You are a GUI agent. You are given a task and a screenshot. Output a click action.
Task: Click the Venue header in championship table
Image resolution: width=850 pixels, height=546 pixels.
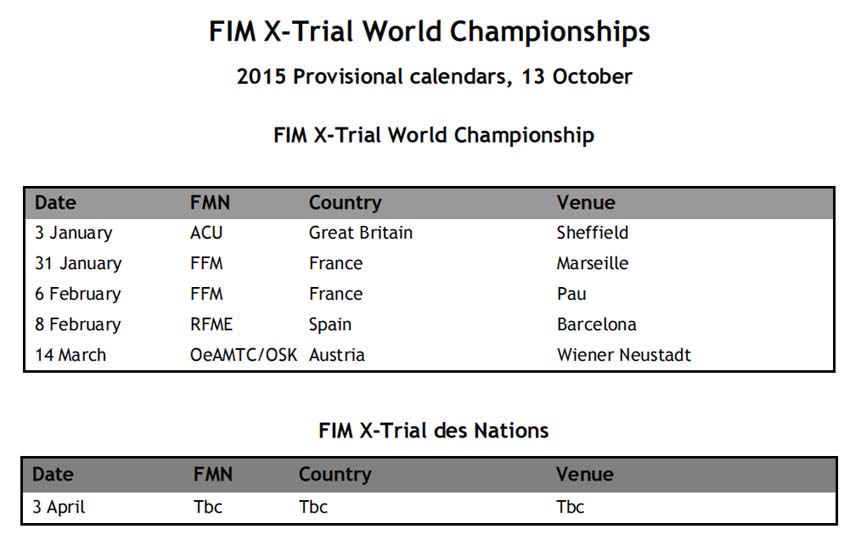point(586,203)
